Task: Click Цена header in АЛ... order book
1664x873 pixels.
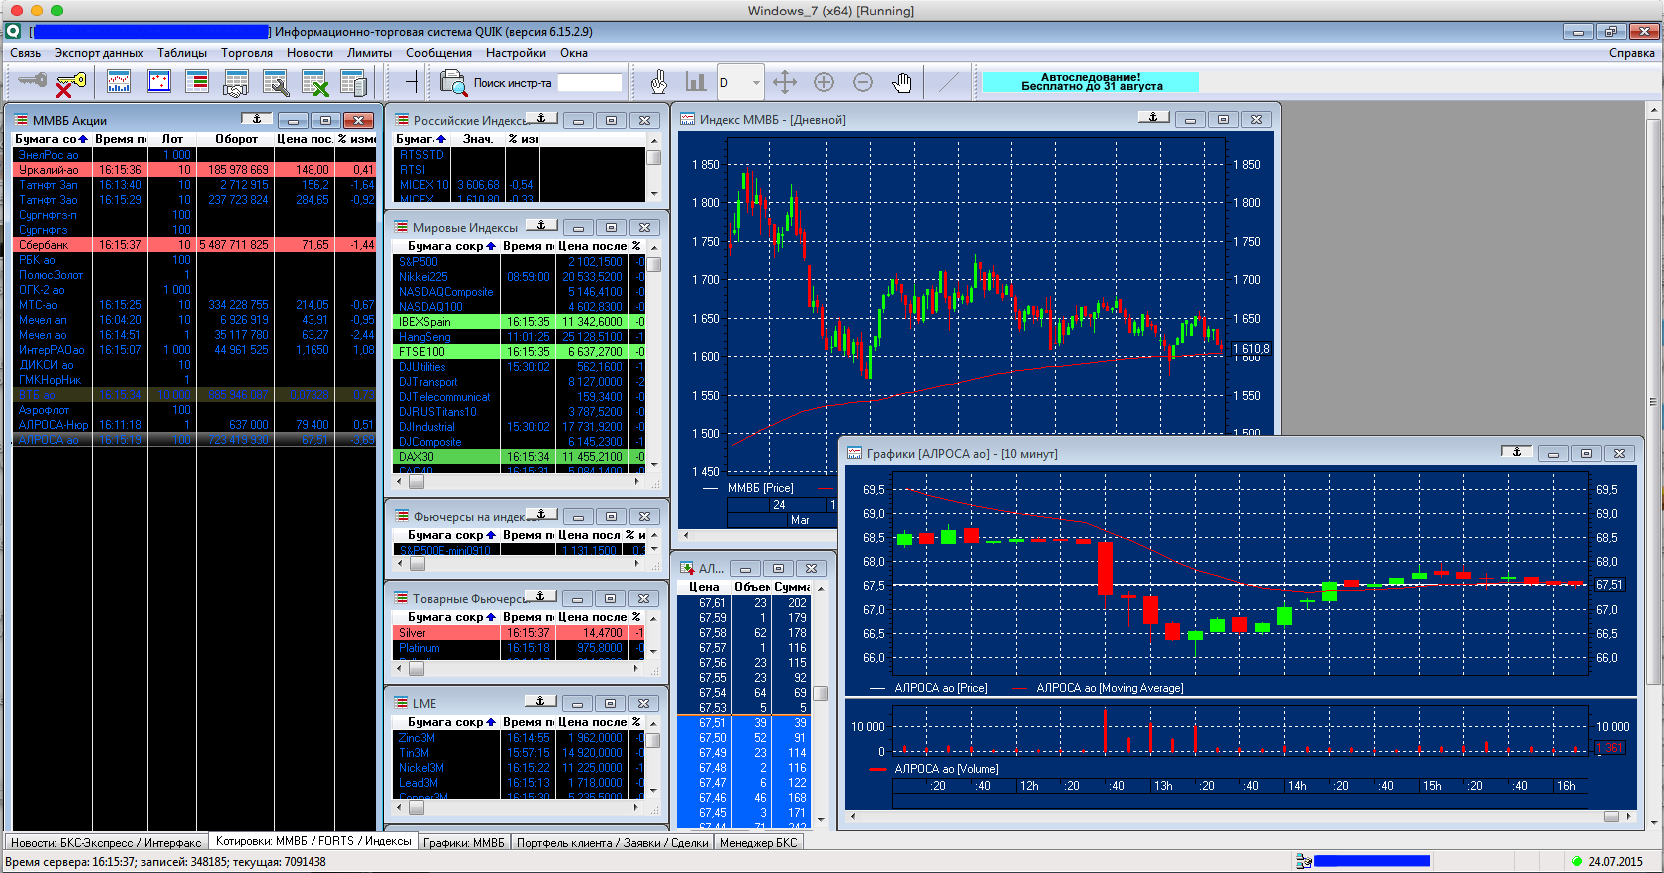Action: point(704,587)
